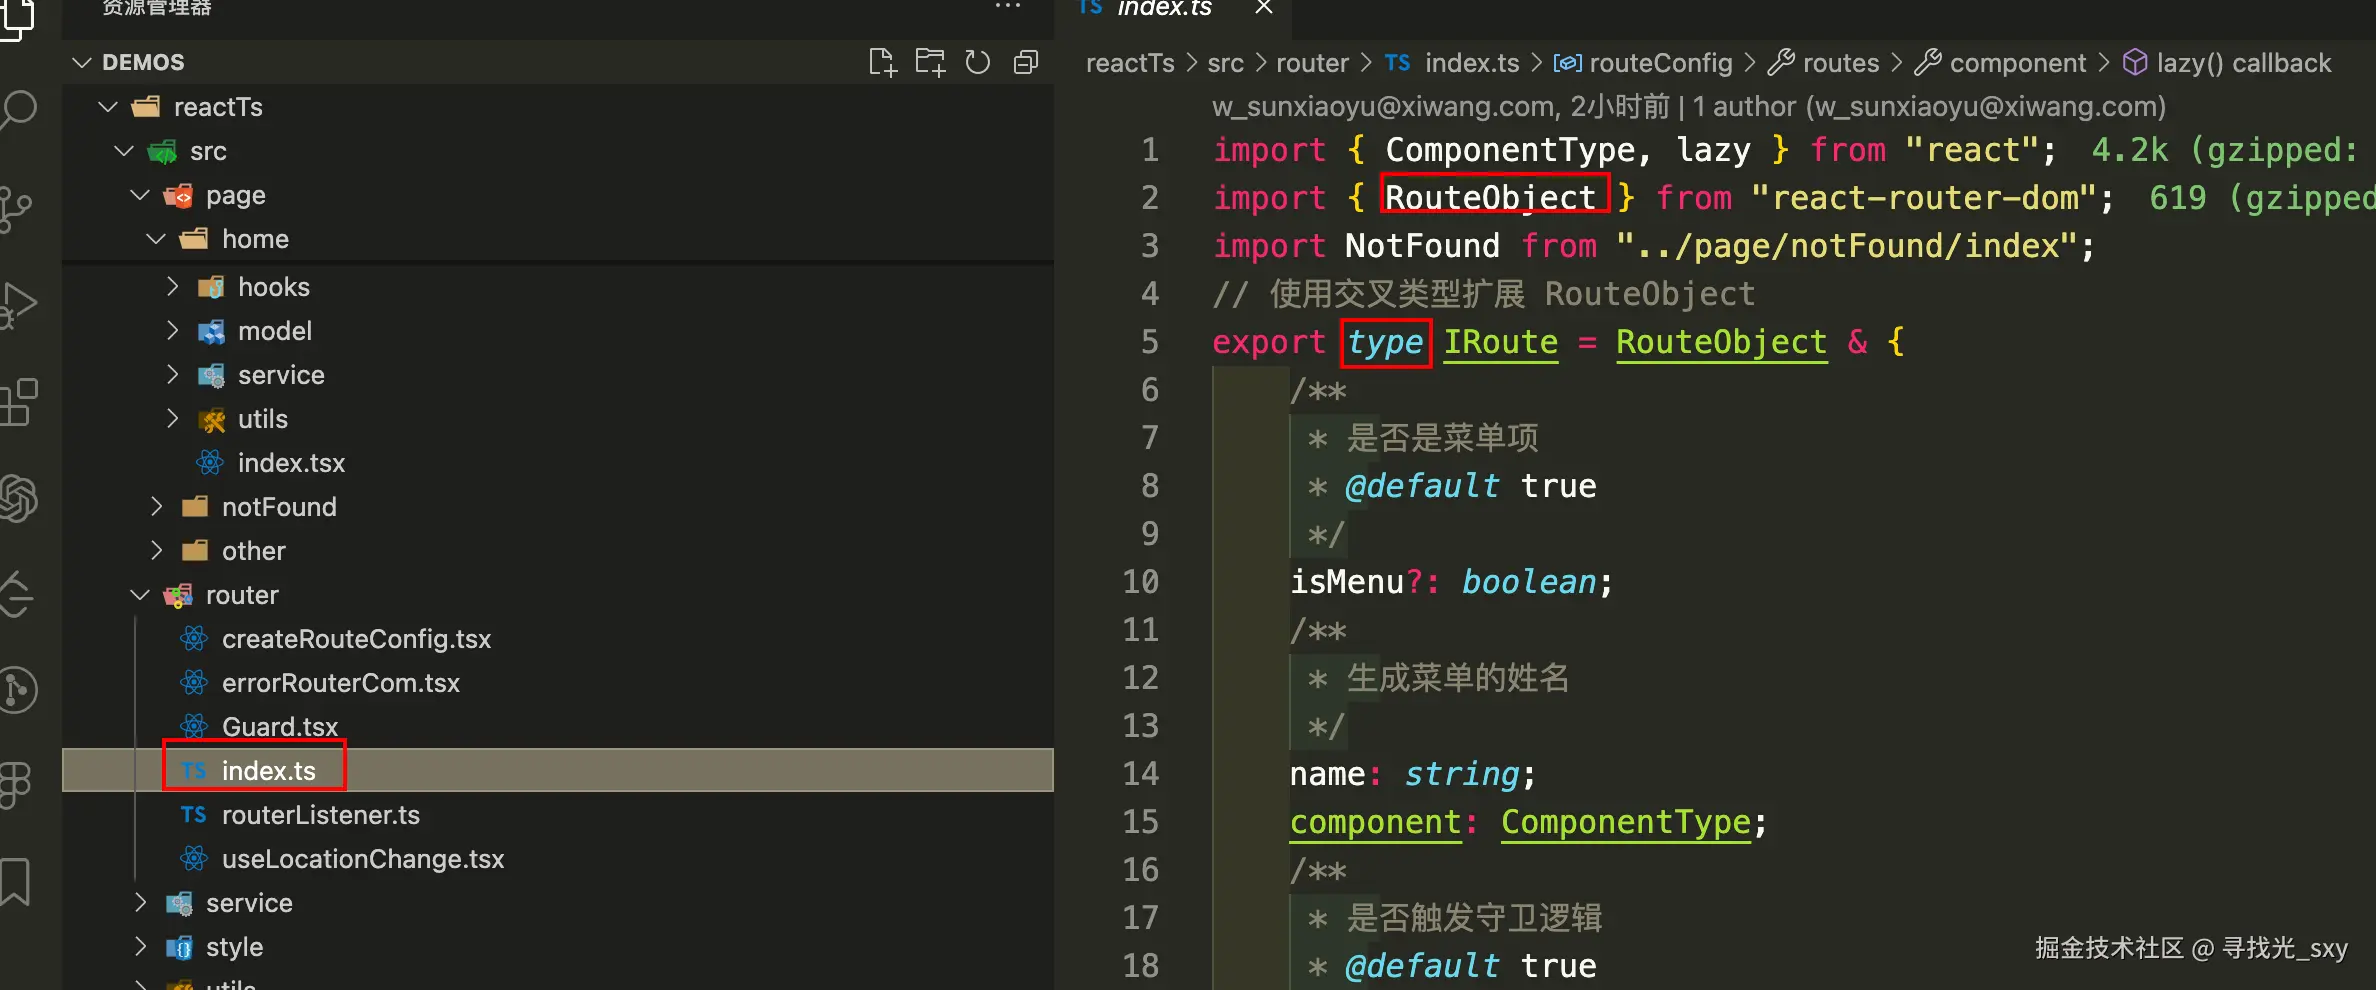Open createRouteConfig.tsx file
The width and height of the screenshot is (2376, 990).
(x=356, y=639)
